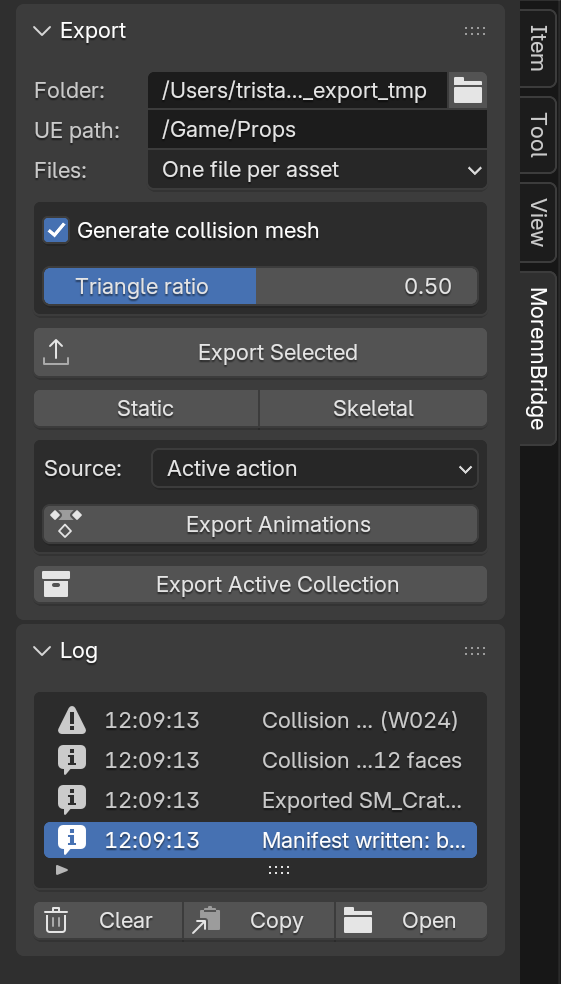Select the Exported SM_Crat... log entry
Viewport: 561px width, 984px height.
point(260,800)
